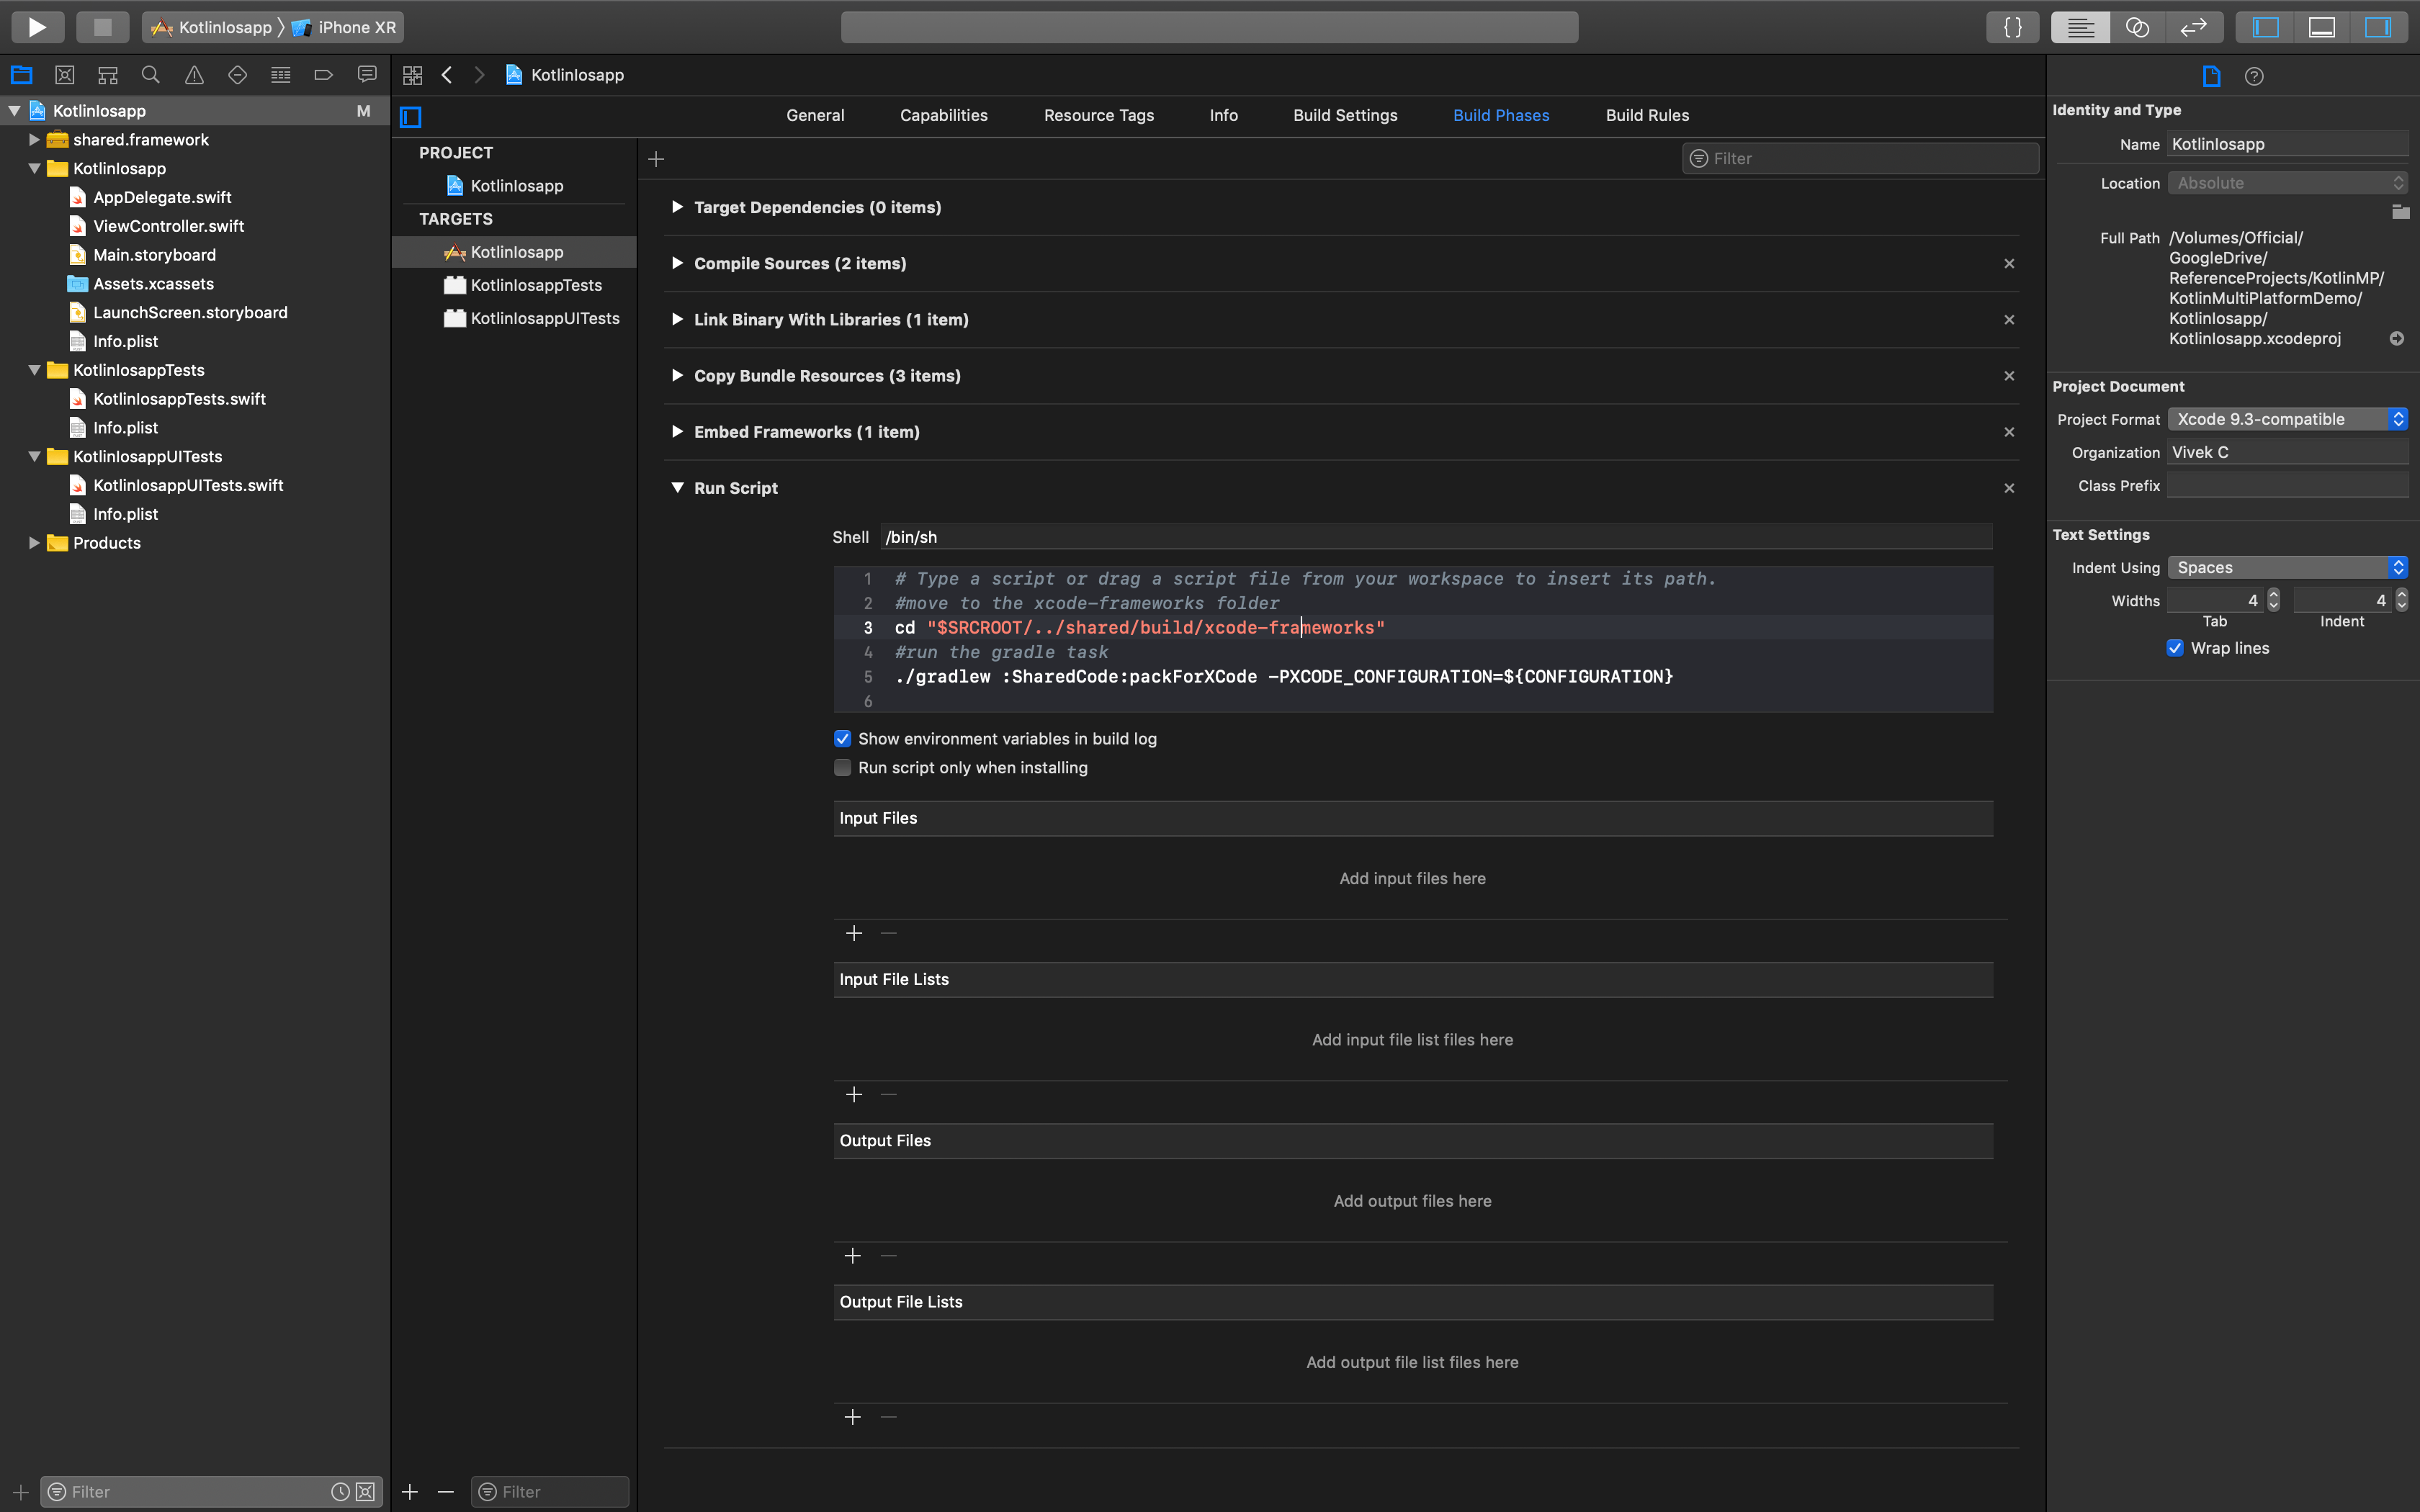Viewport: 2420px width, 1512px height.
Task: Click the related items grid icon
Action: [x=412, y=75]
